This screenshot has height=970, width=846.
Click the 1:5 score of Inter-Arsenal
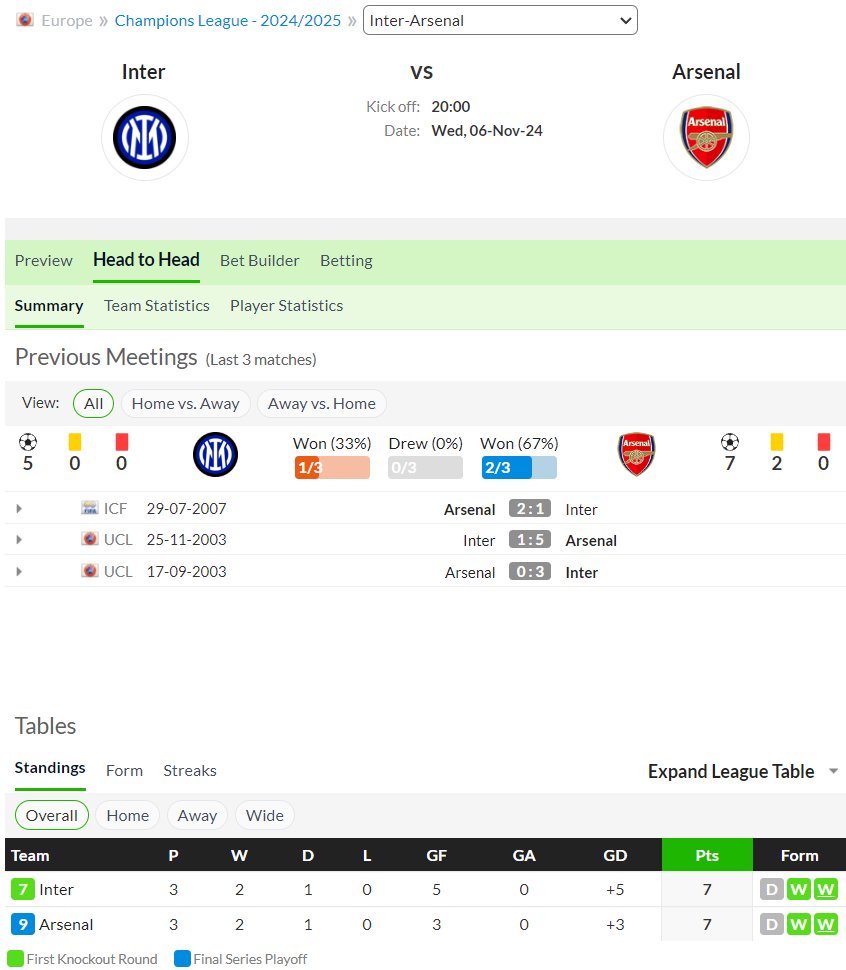point(530,539)
